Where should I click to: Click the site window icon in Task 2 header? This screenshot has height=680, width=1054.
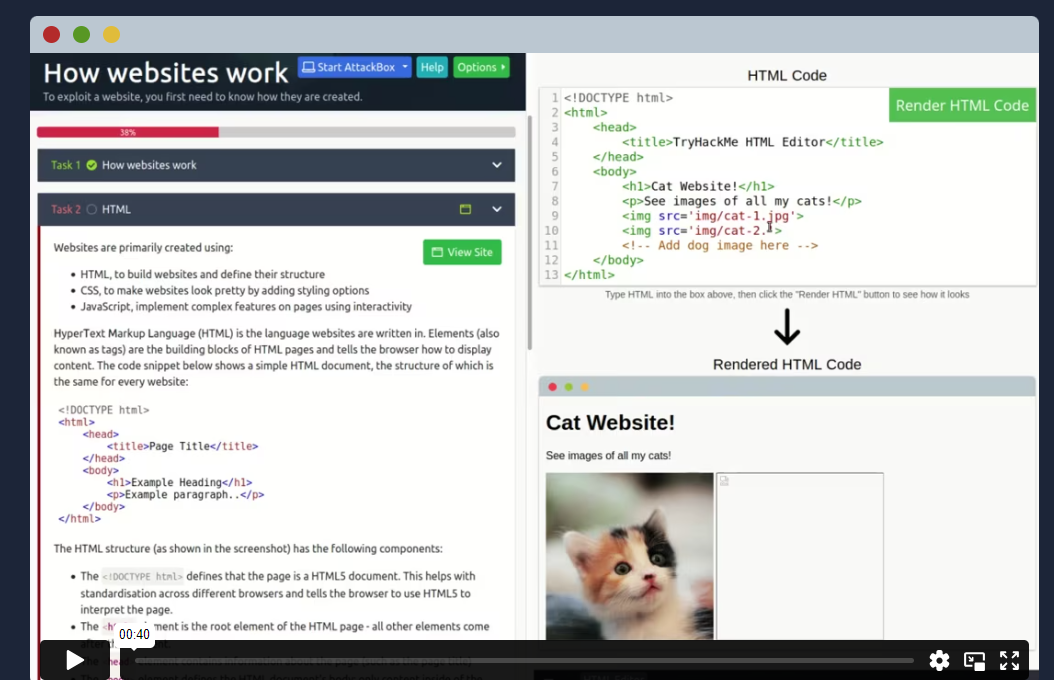(x=465, y=210)
